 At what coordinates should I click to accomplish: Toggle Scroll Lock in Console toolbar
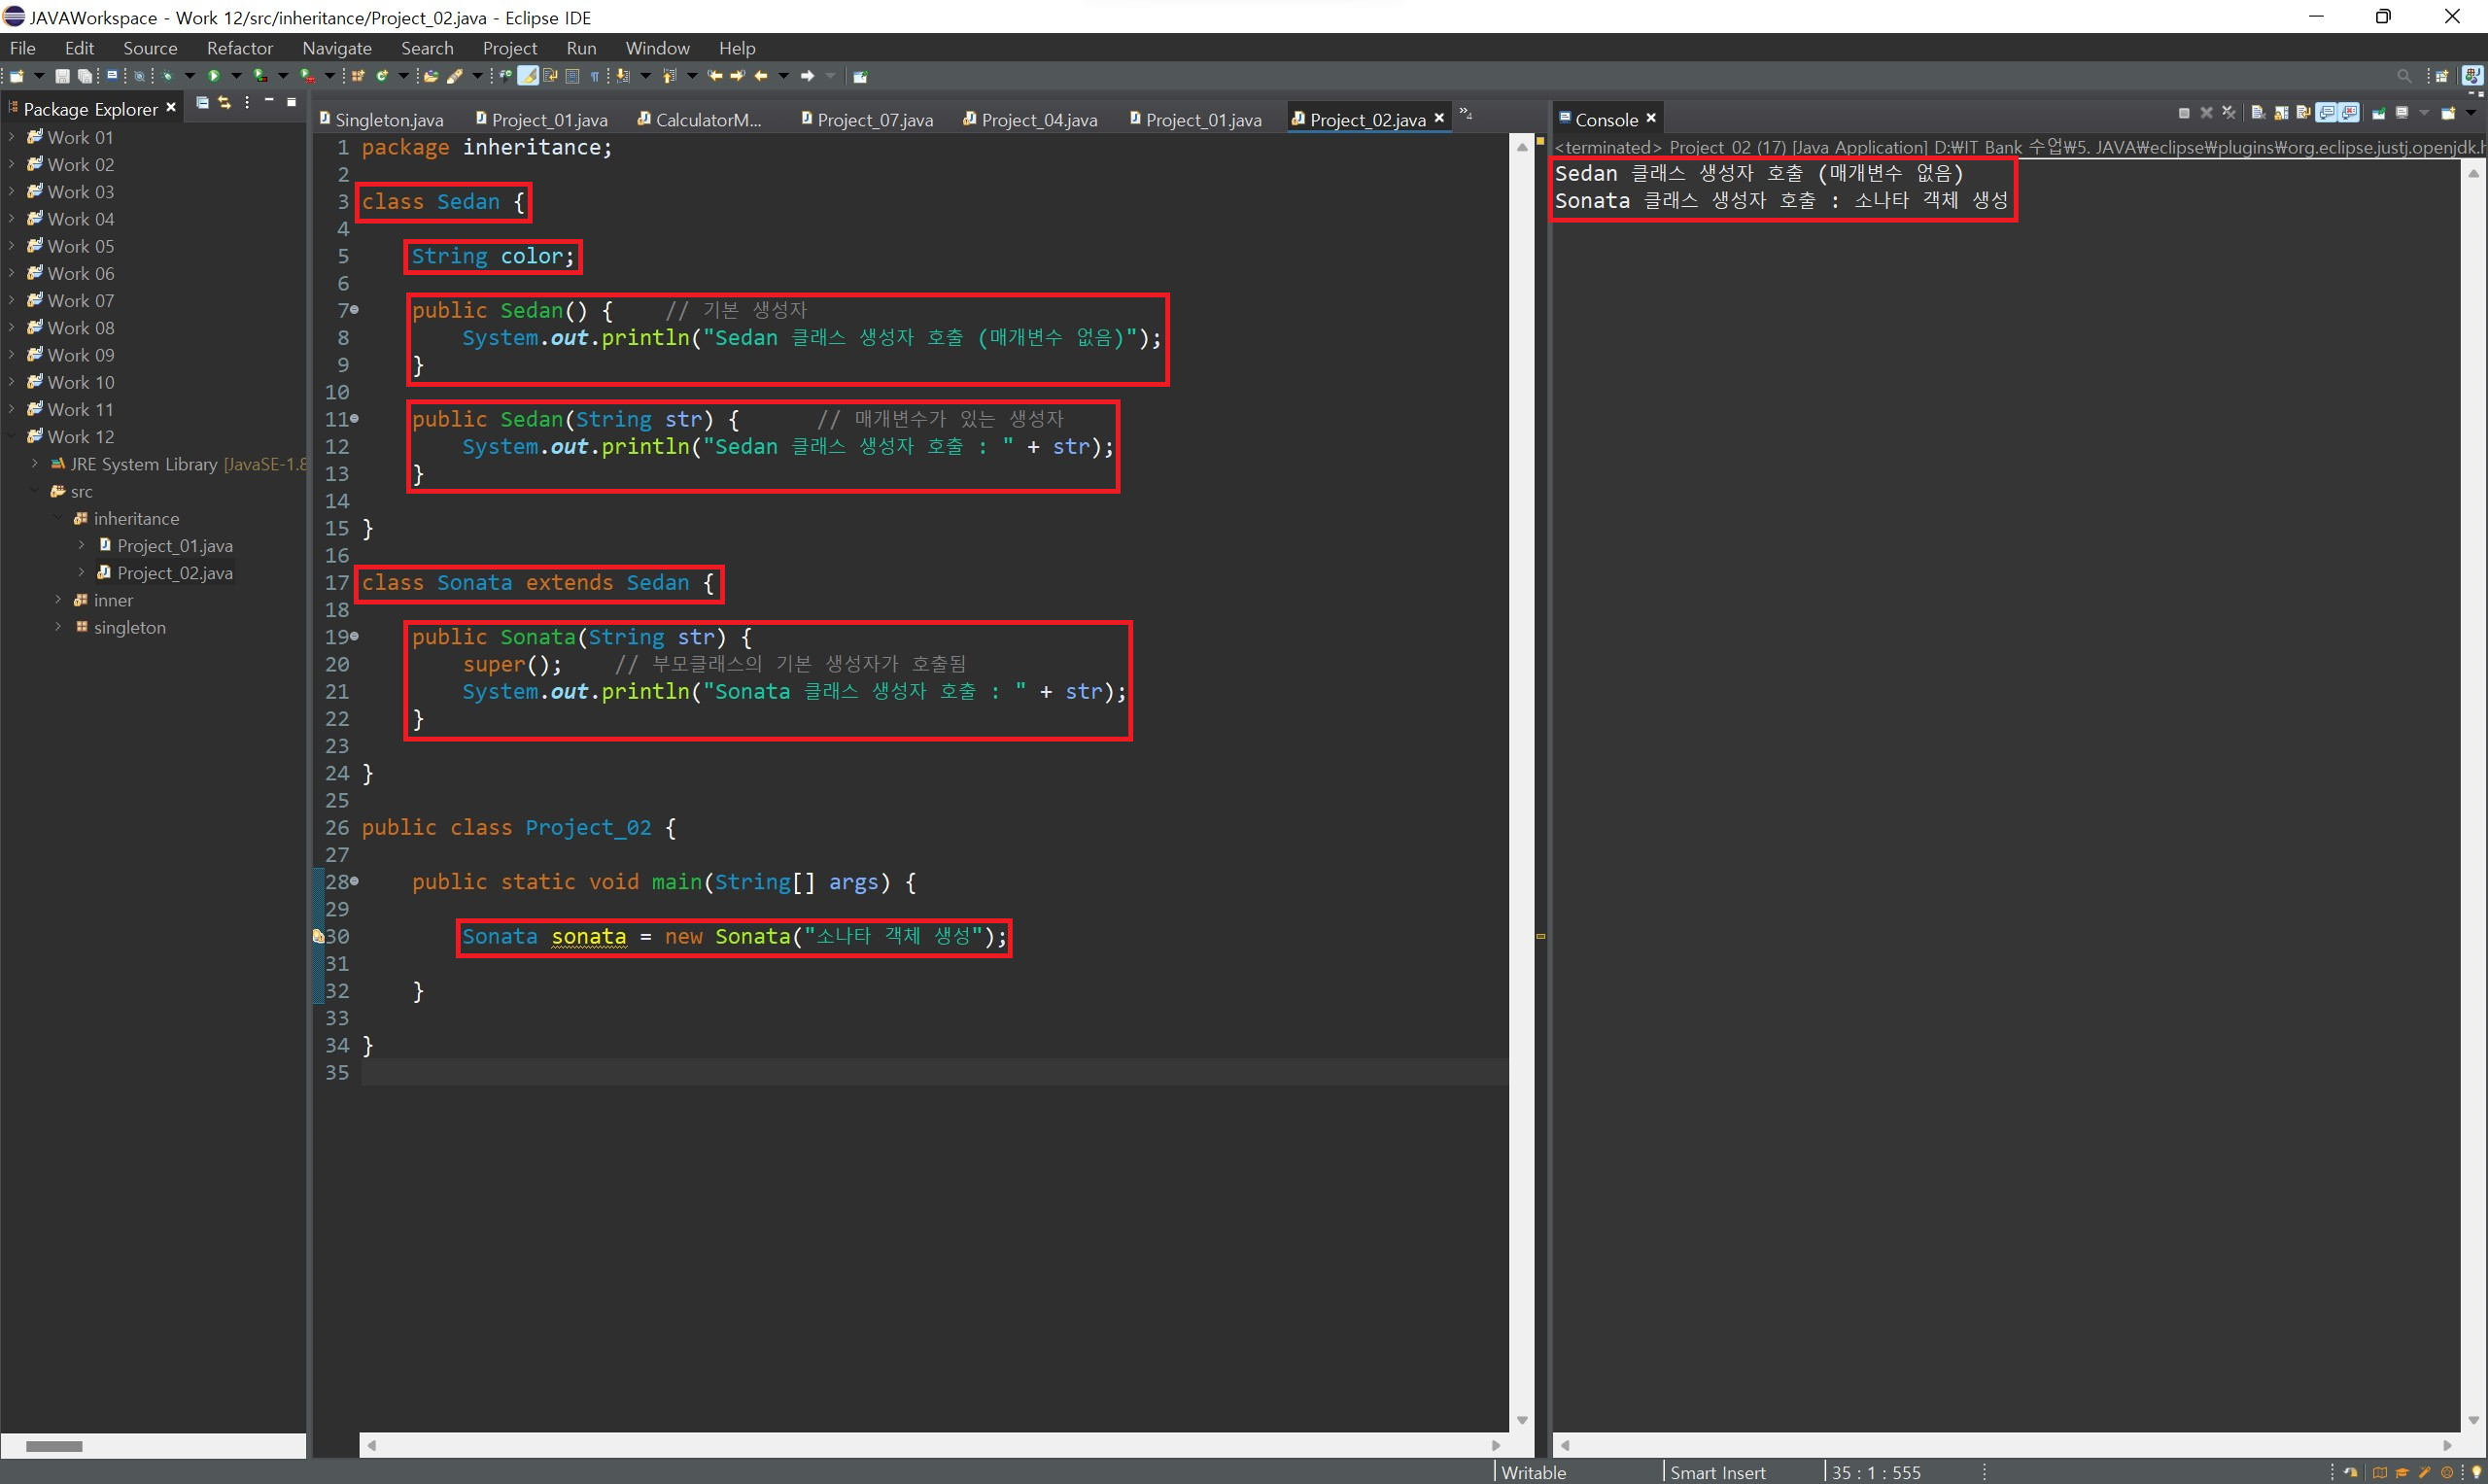(x=2281, y=113)
